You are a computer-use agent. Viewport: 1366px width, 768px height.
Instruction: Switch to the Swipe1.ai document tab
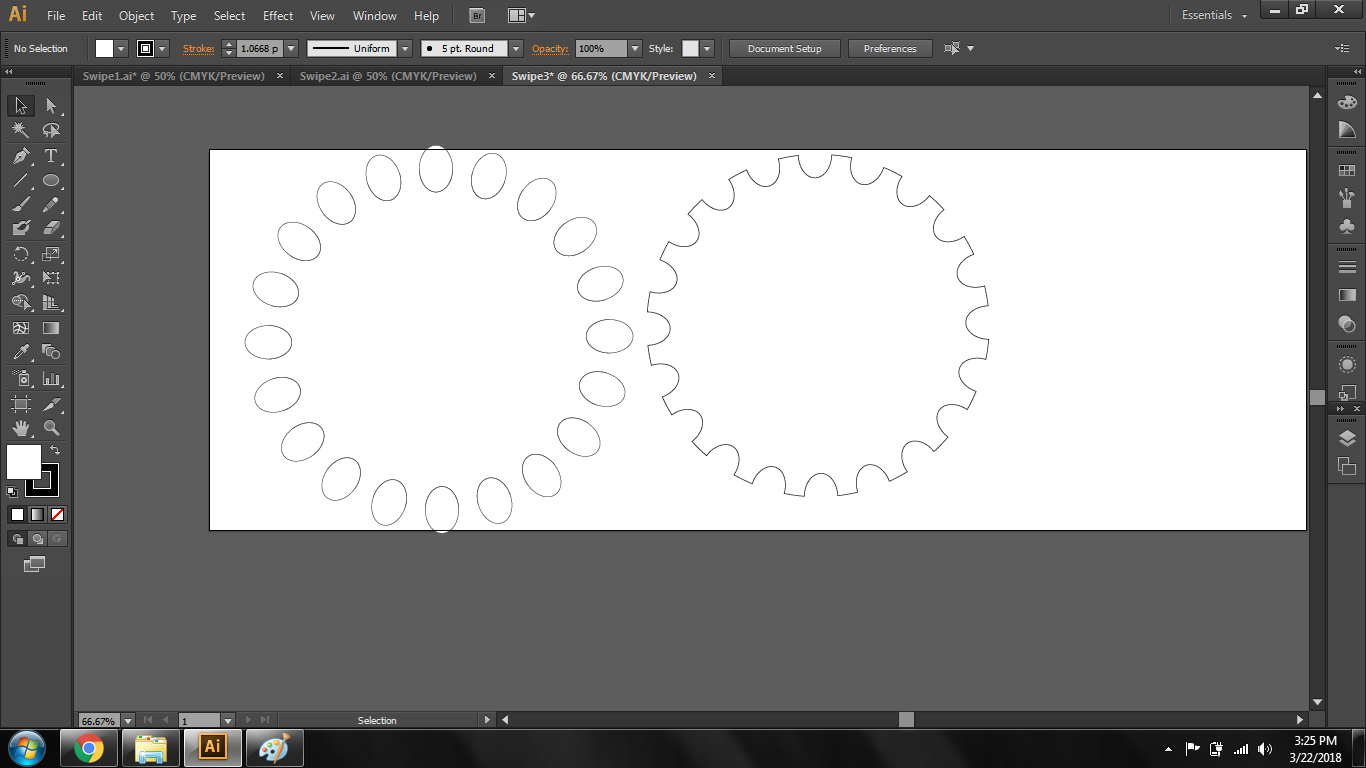pyautogui.click(x=175, y=76)
